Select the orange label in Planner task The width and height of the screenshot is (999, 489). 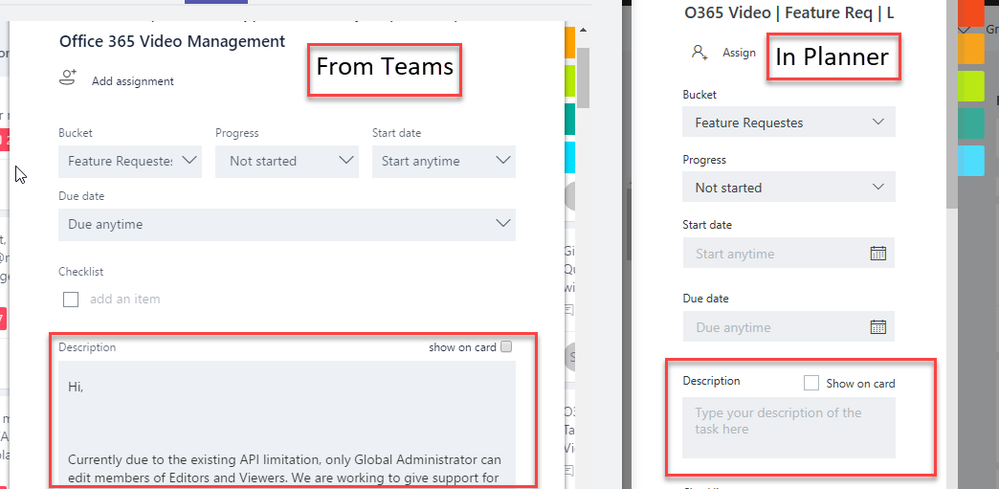click(972, 49)
